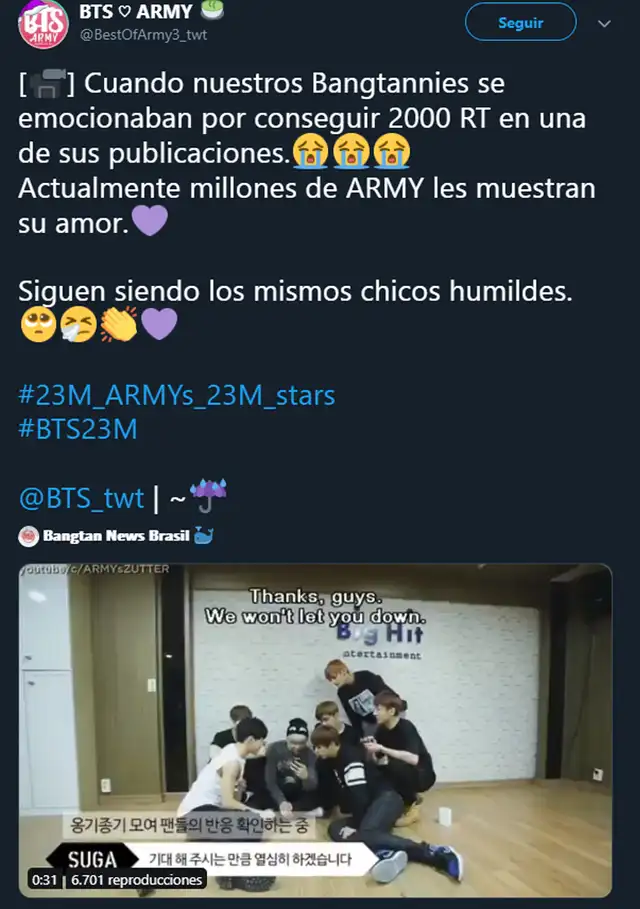
Task: Click the whale emoji next to Bangtan News Brasil
Action: pos(203,535)
